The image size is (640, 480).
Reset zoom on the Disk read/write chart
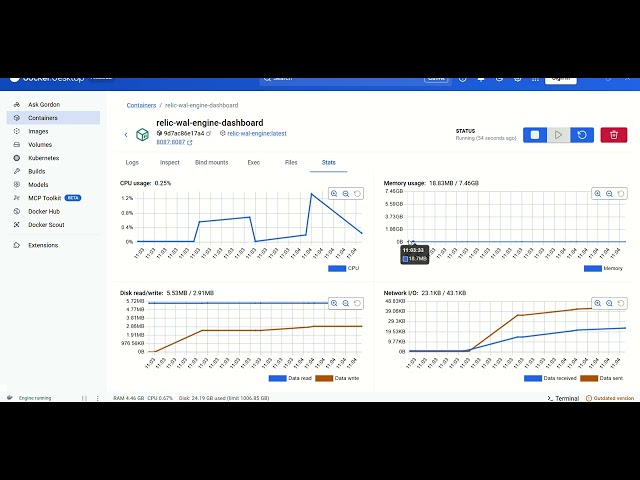pyautogui.click(x=357, y=303)
